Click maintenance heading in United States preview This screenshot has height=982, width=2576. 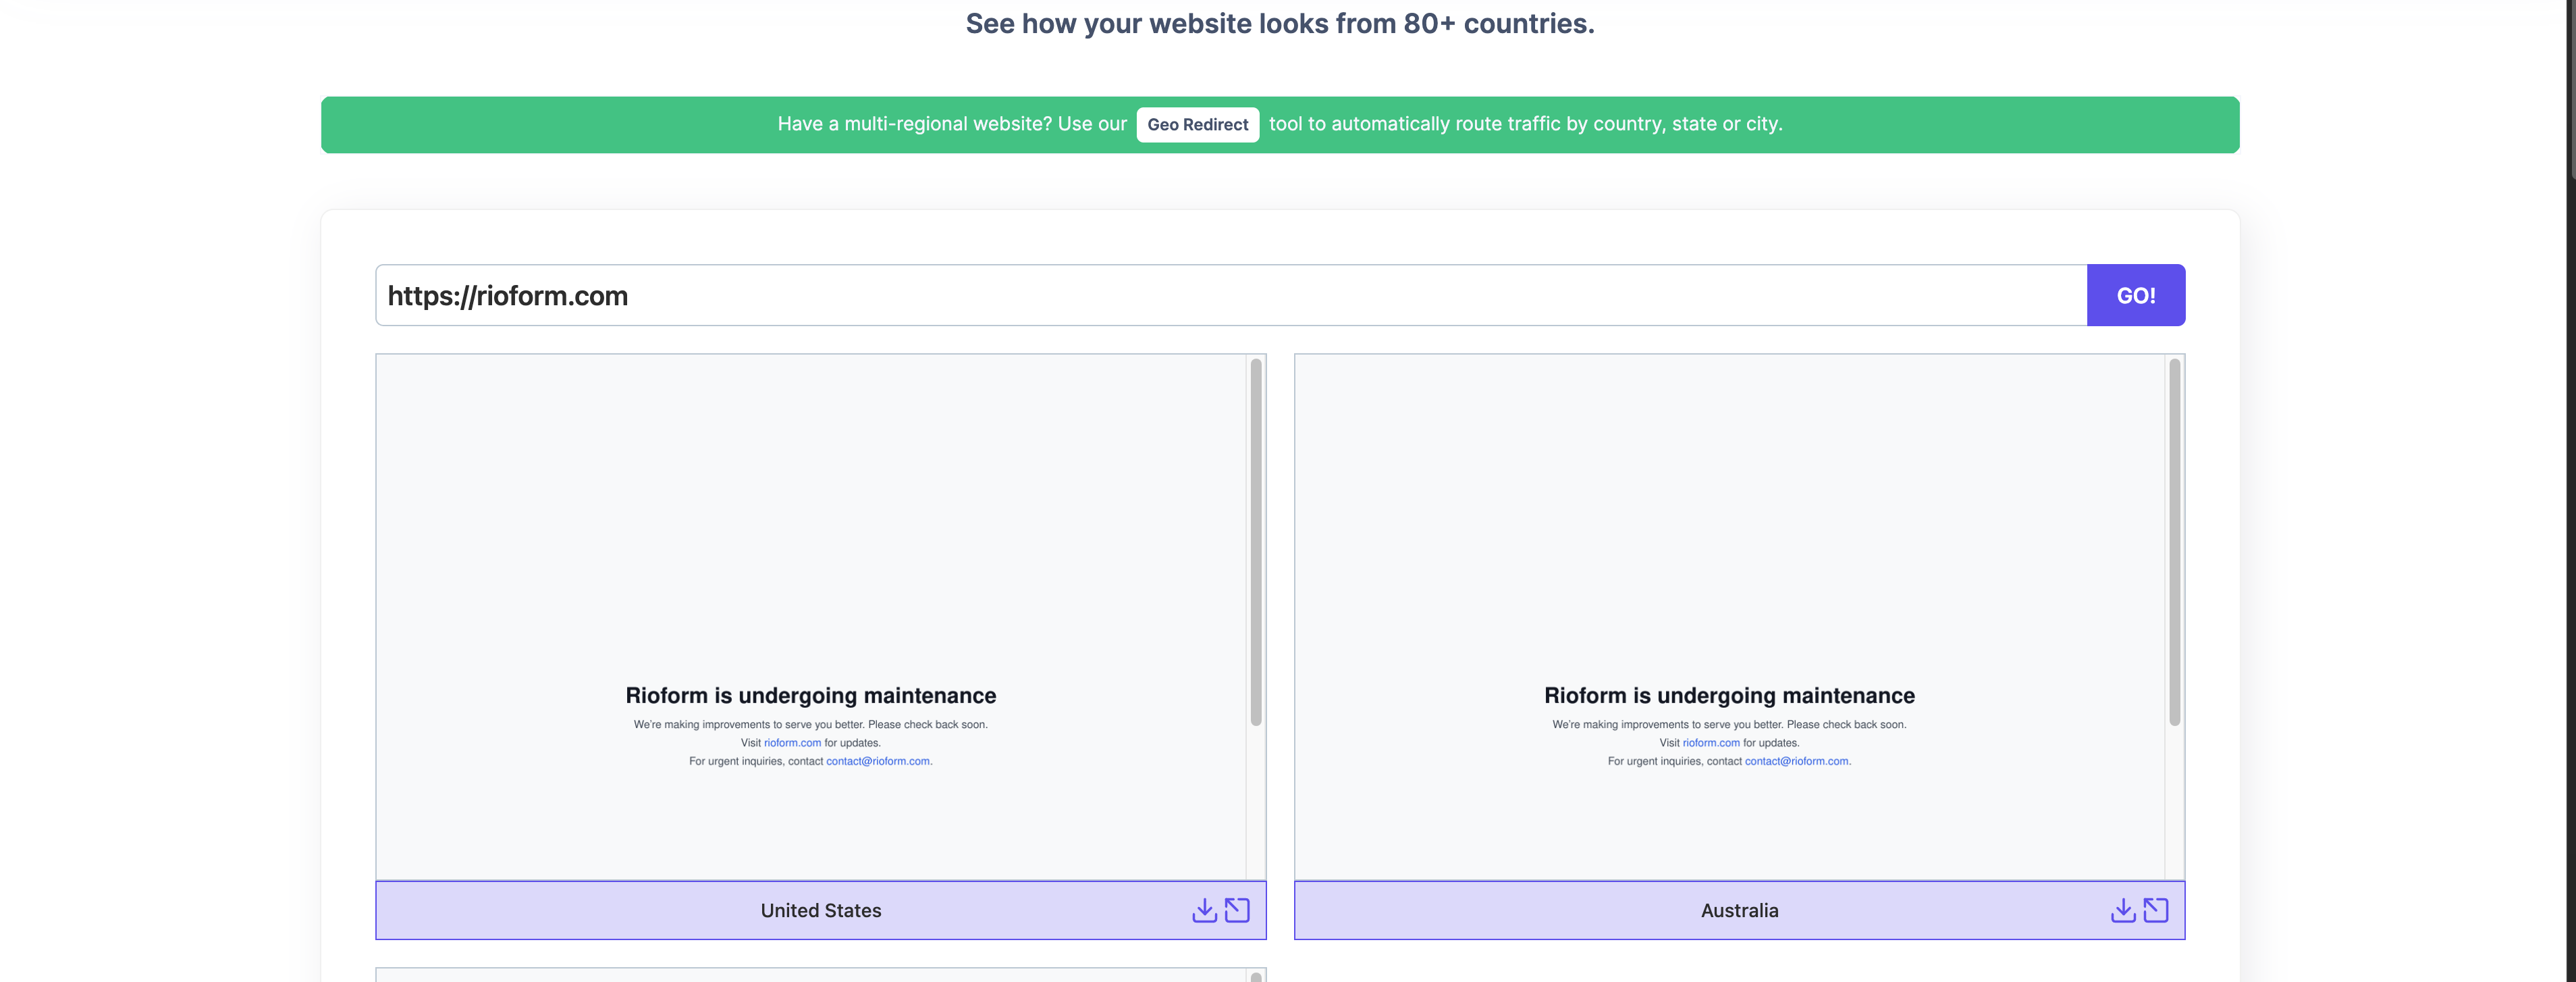(810, 696)
